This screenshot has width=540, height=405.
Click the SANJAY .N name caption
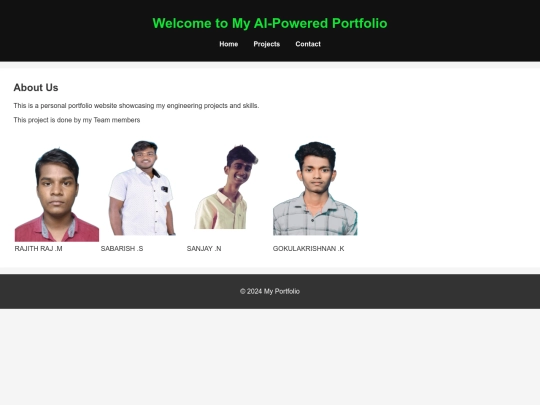pos(204,249)
